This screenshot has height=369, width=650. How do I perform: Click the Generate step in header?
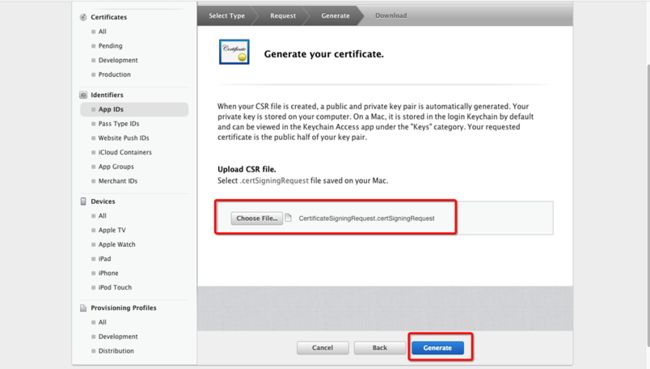(x=335, y=16)
